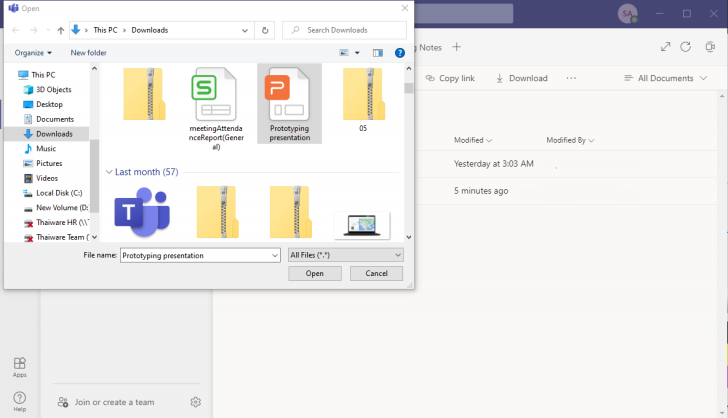Open conversation icon in Teams top right
The height and width of the screenshot is (418, 728).
point(710,46)
